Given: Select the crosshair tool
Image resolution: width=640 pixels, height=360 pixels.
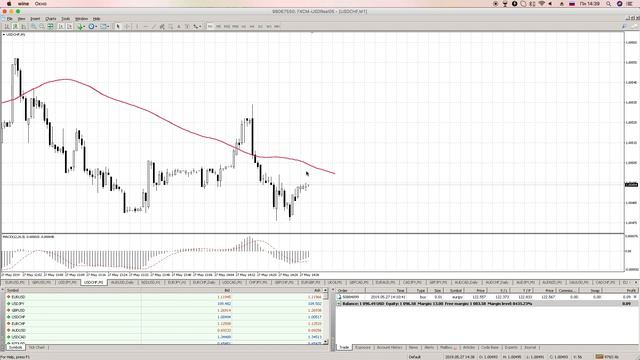Looking at the screenshot, I should coord(127,27).
